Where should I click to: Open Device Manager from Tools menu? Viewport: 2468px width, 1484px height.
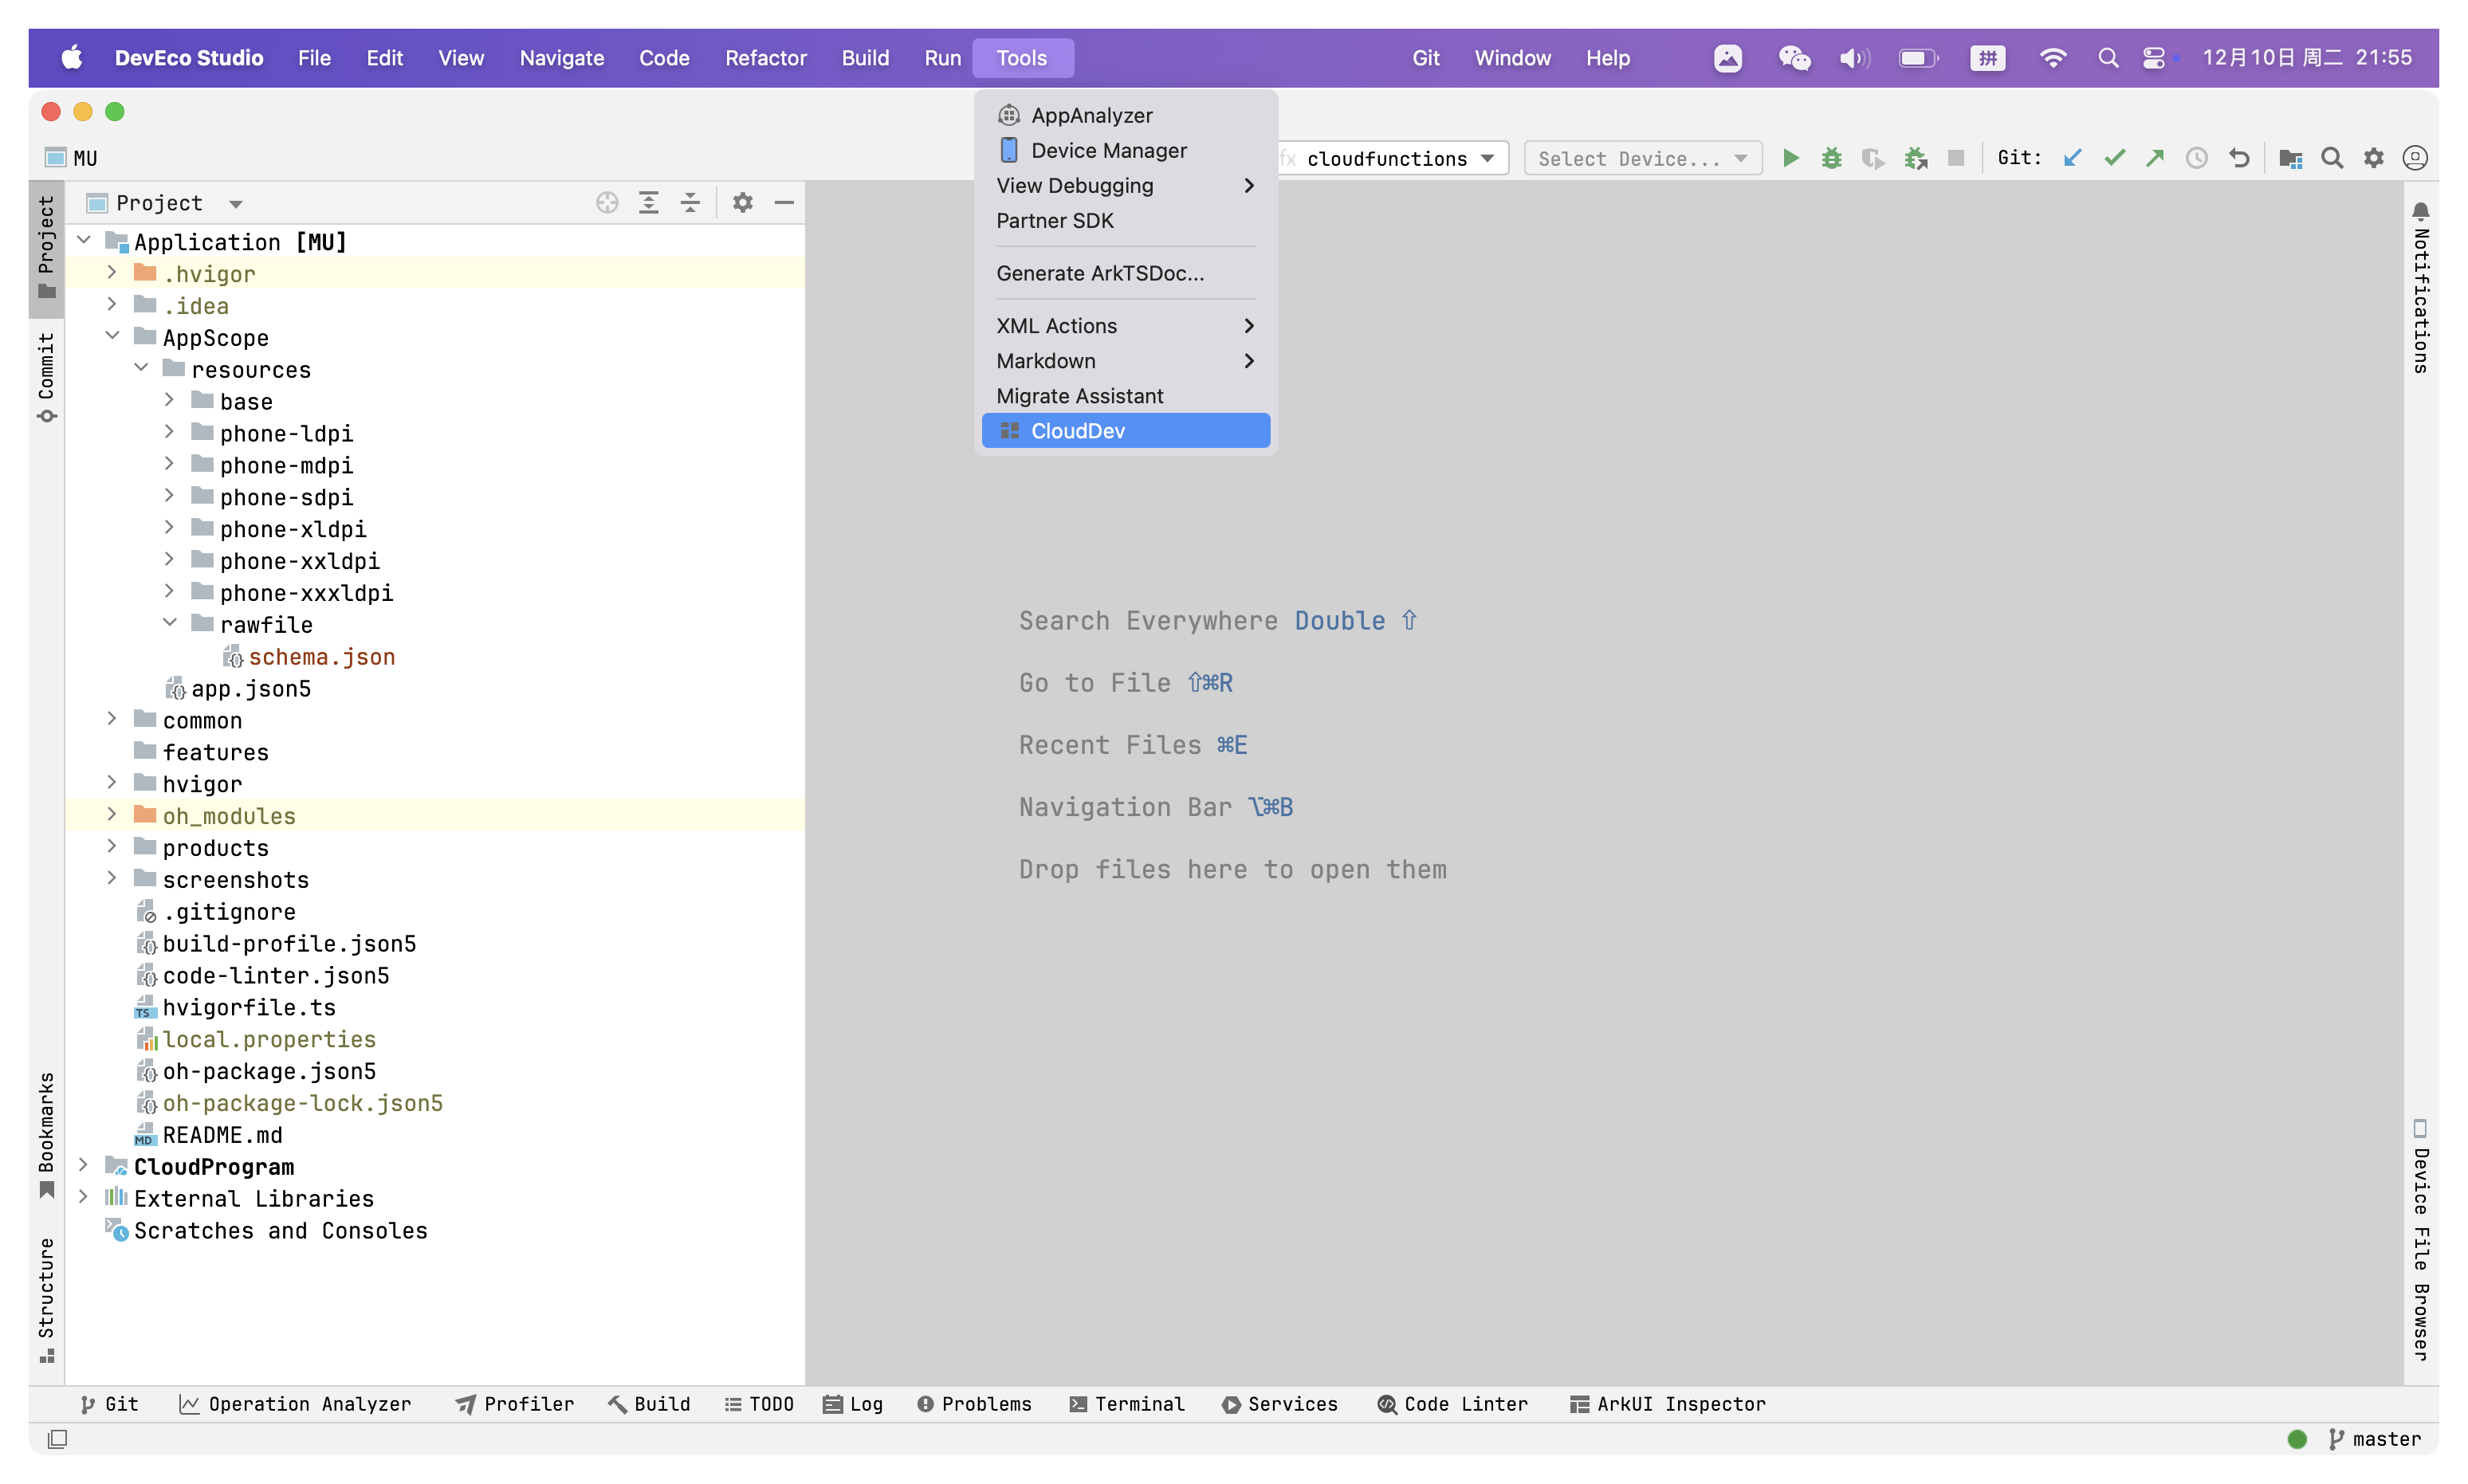click(x=1125, y=150)
